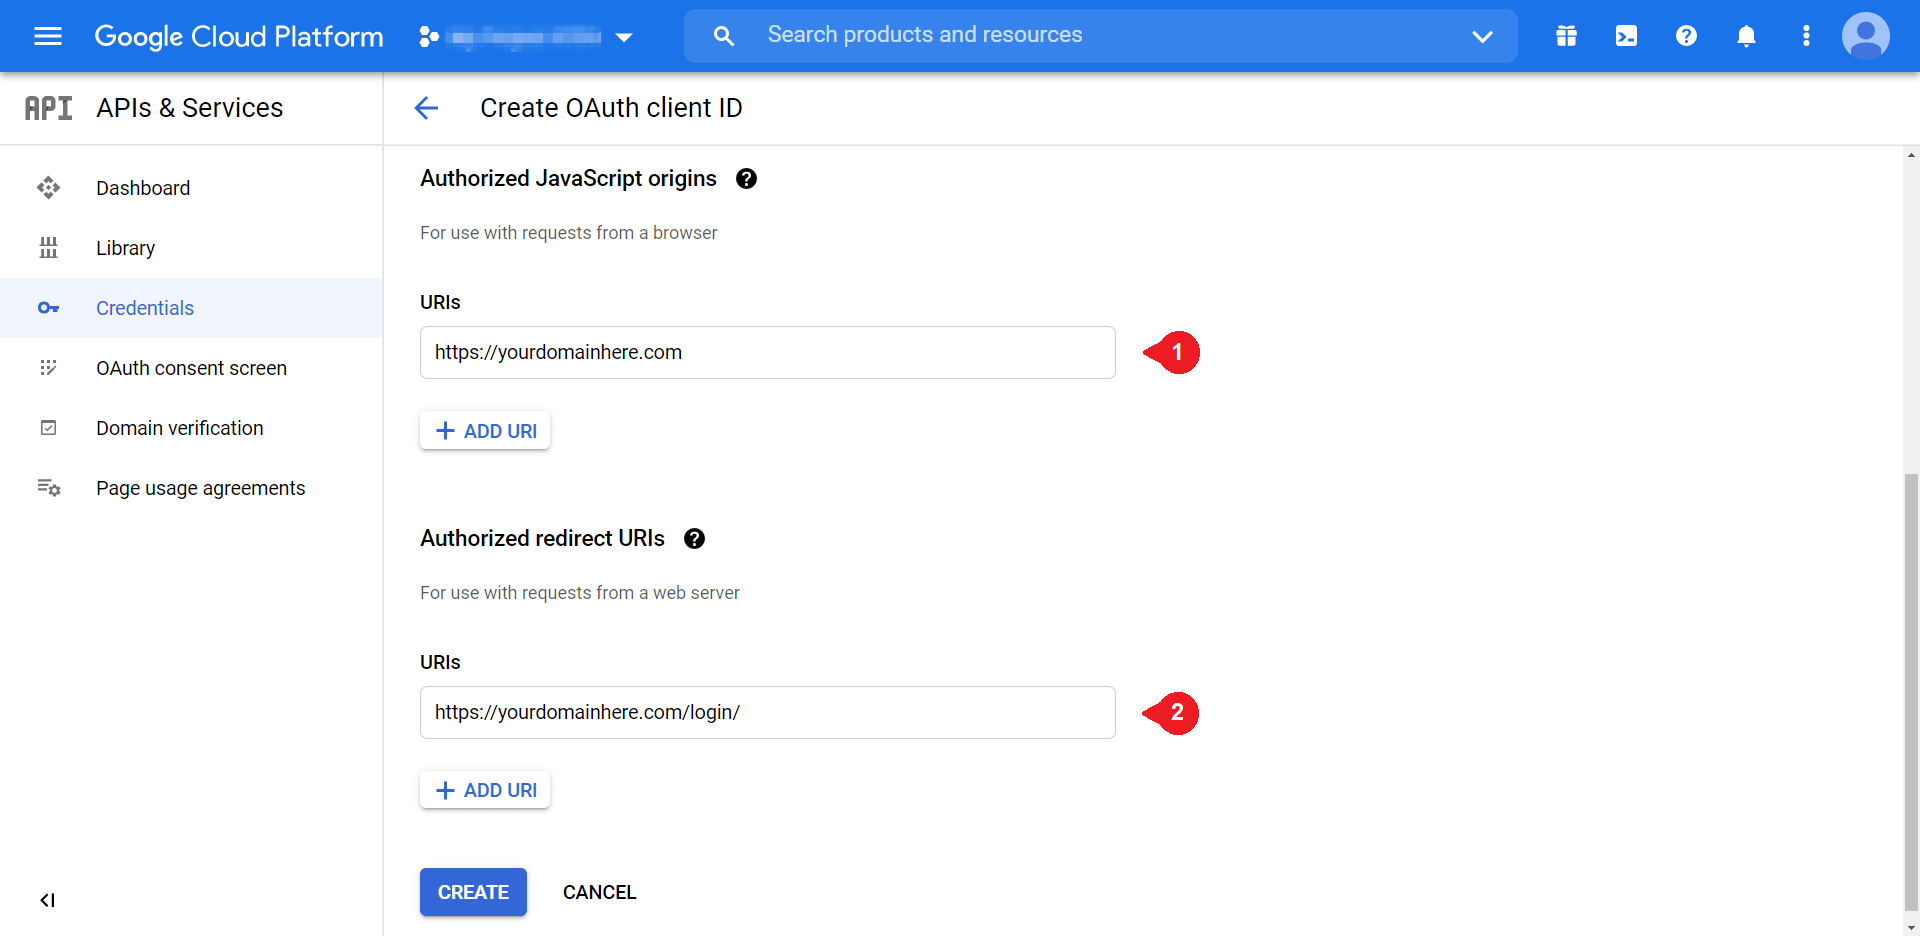Collapse the left navigation sidebar
Viewport: 1920px width, 936px height.
coord(47,900)
